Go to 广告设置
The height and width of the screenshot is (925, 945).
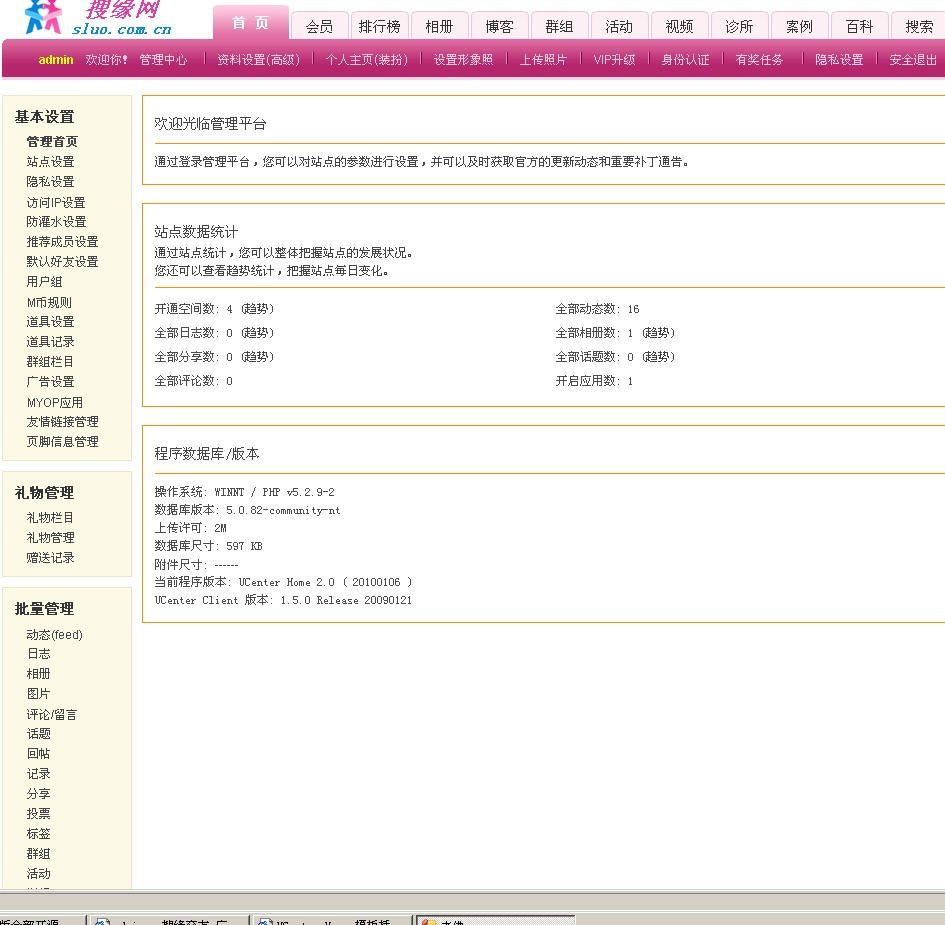point(51,381)
